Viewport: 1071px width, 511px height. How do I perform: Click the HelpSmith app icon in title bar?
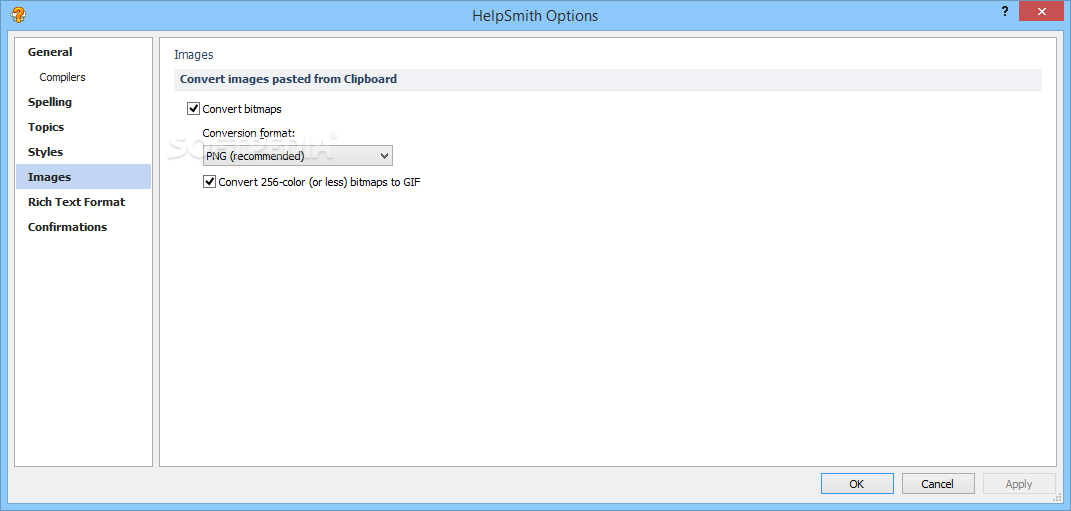click(18, 14)
